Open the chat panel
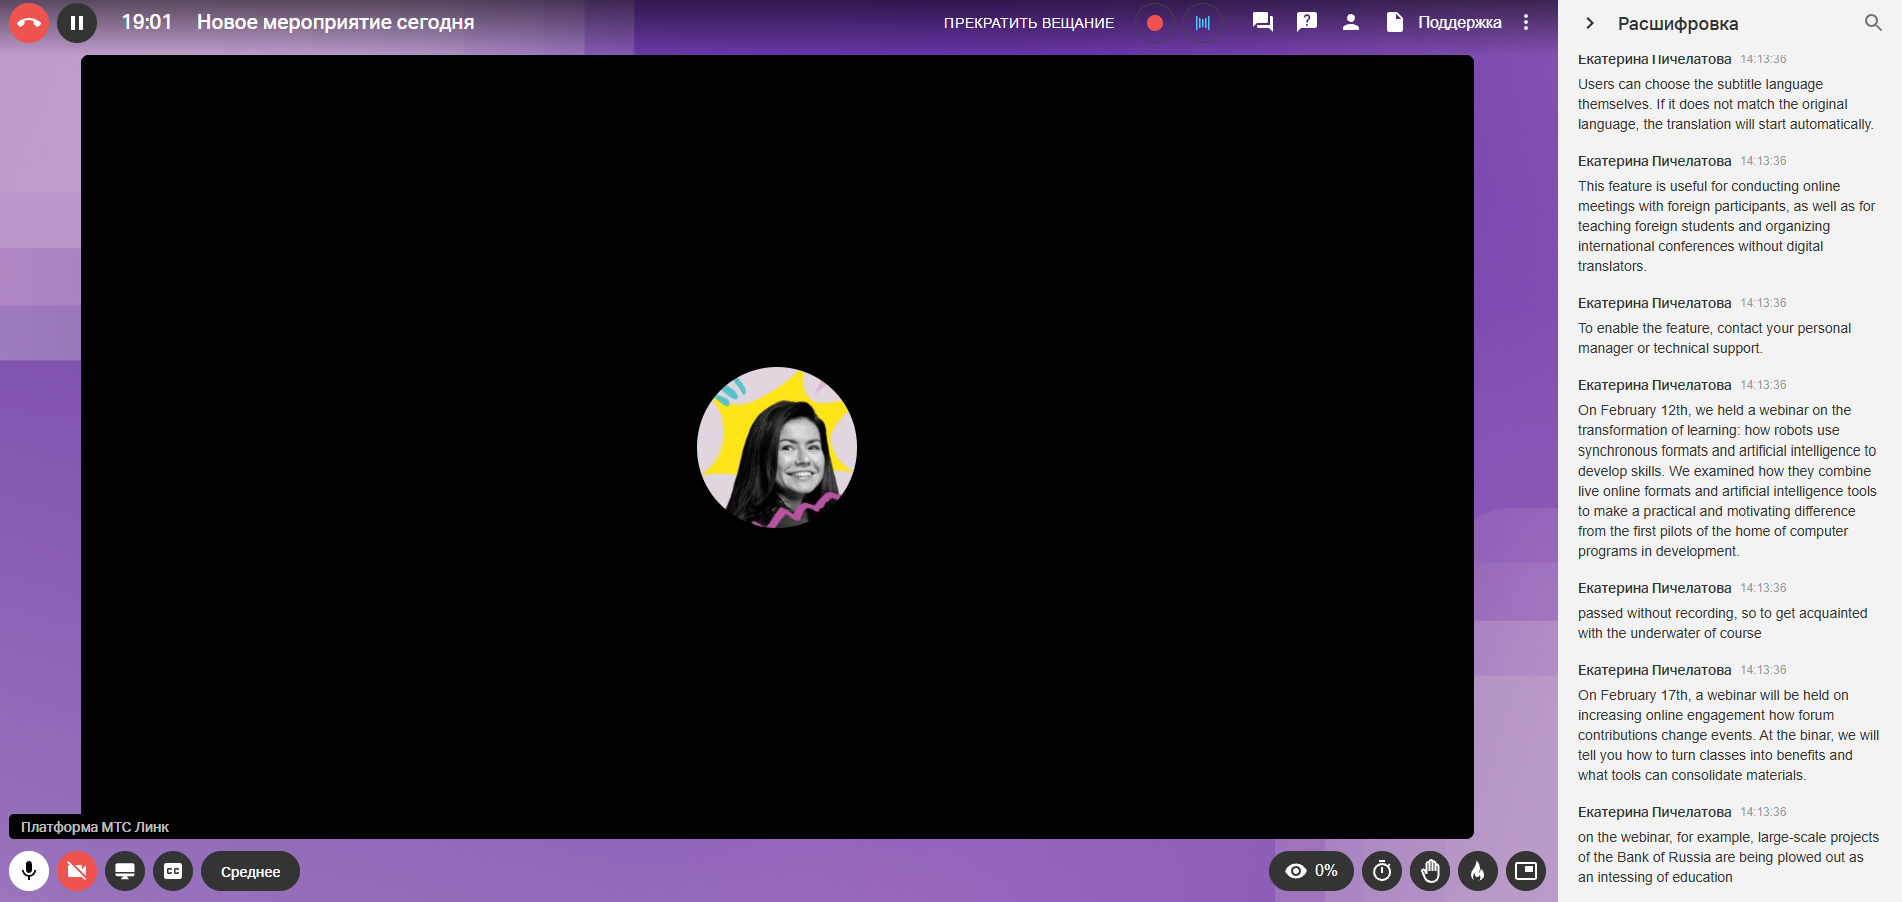 1262,22
